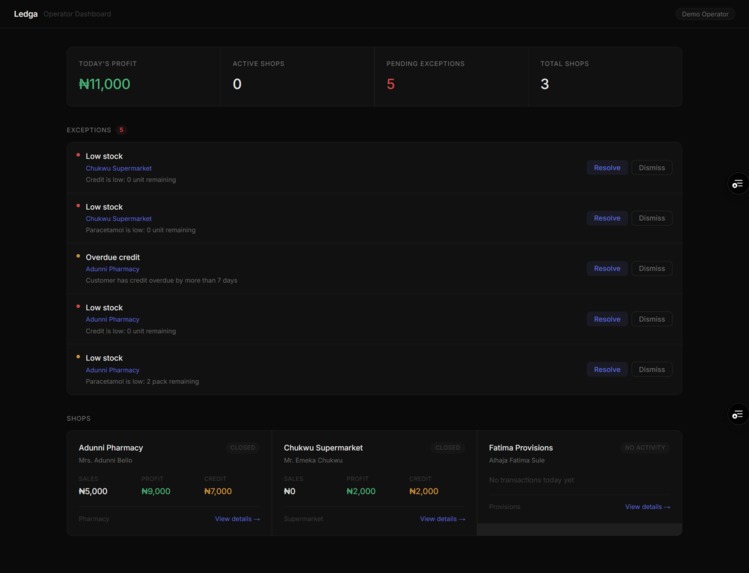Click the lower floating filter-list icon
The image size is (749, 573).
[738, 414]
